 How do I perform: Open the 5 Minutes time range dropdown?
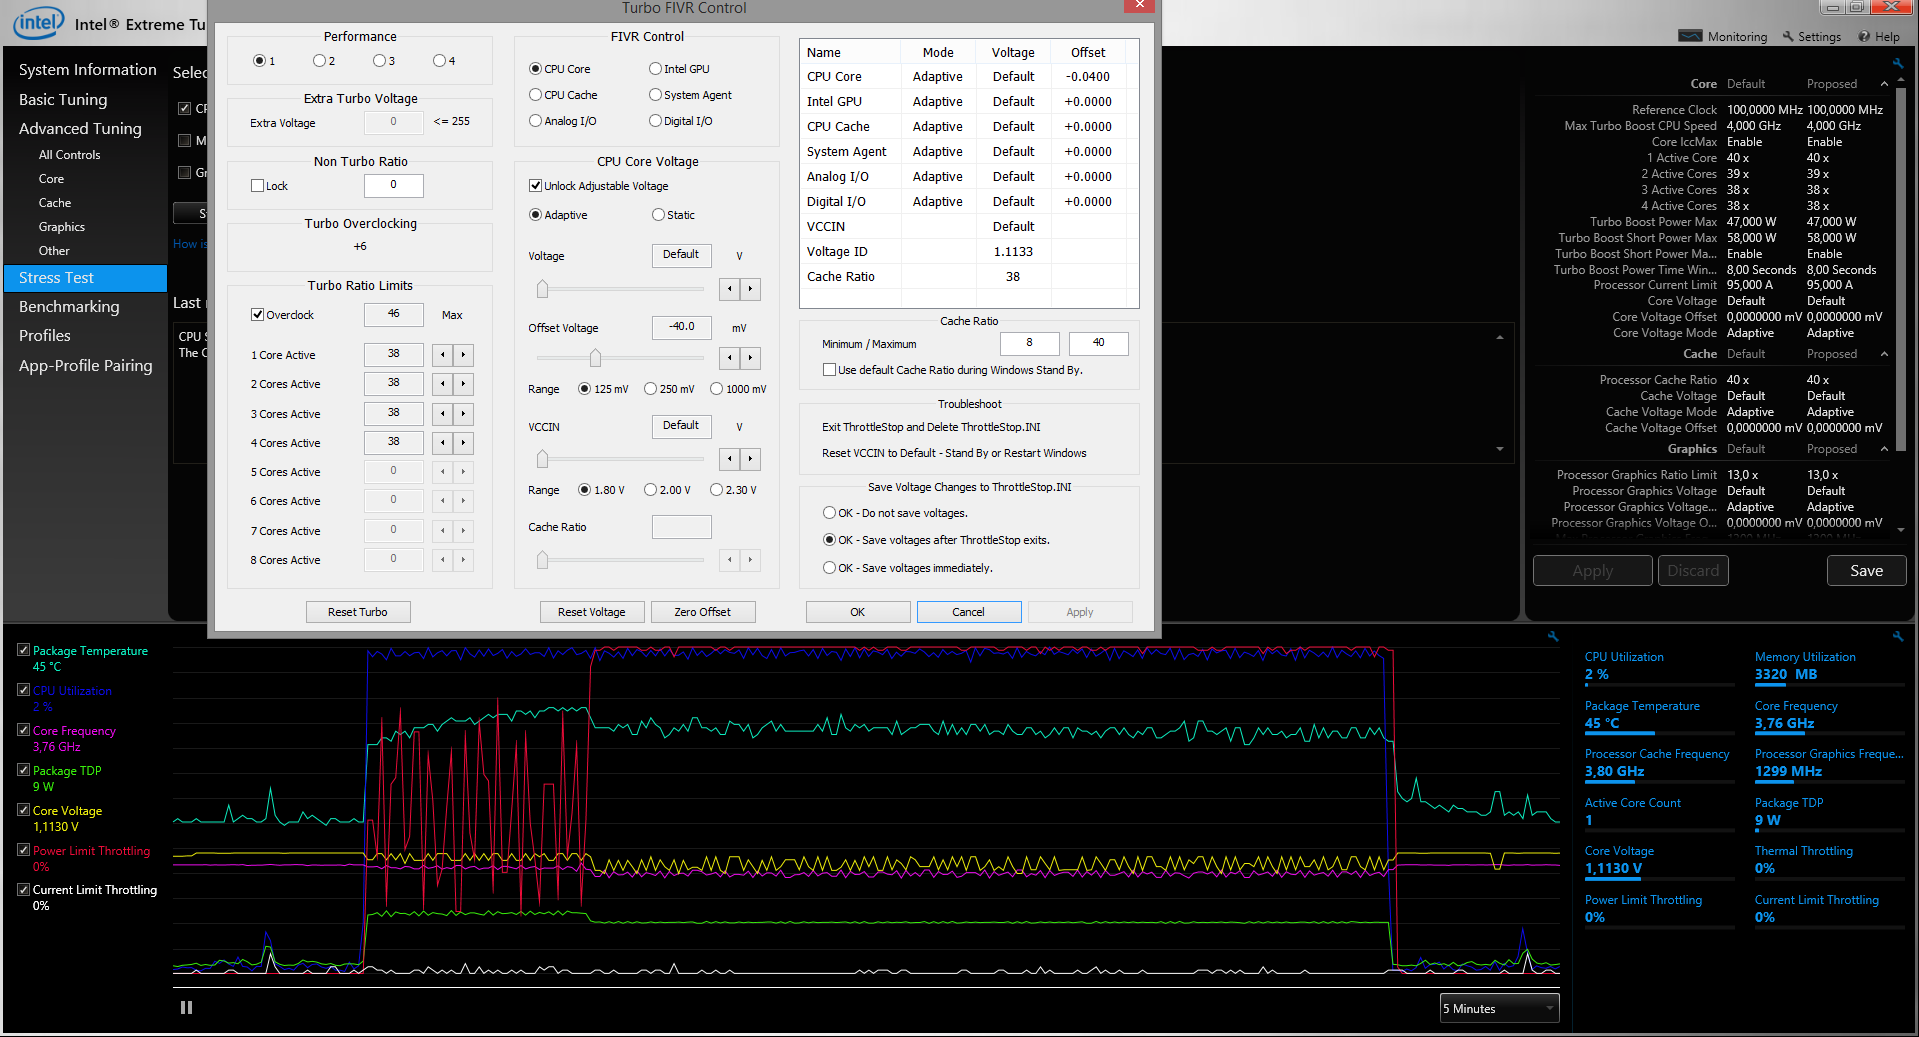(1499, 1008)
